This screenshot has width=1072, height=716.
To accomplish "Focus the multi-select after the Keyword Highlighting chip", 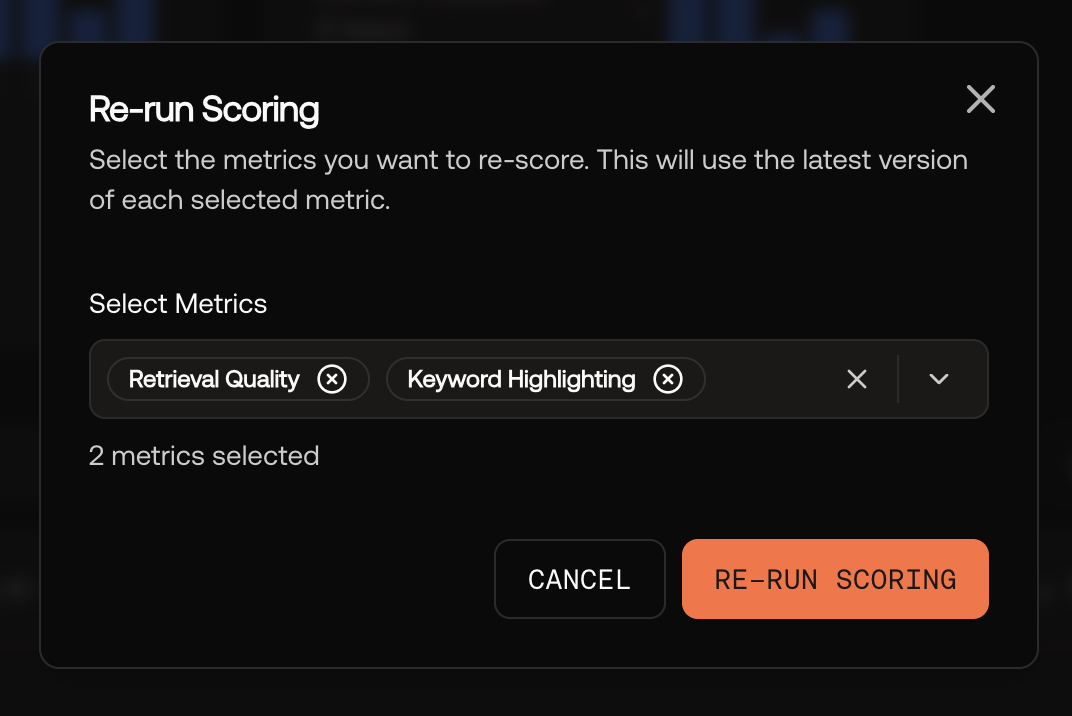I will (773, 379).
